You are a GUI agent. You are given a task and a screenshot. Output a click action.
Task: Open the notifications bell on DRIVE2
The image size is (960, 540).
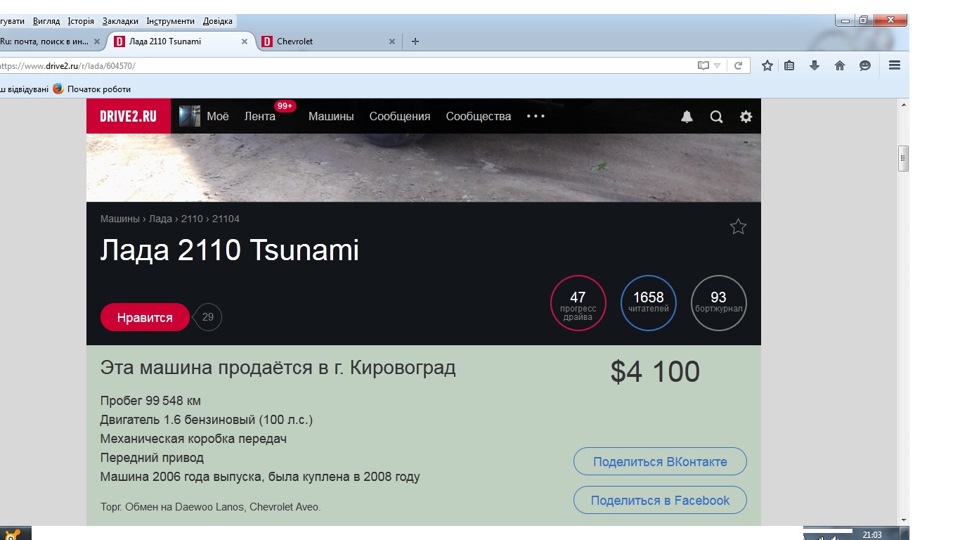coord(687,116)
